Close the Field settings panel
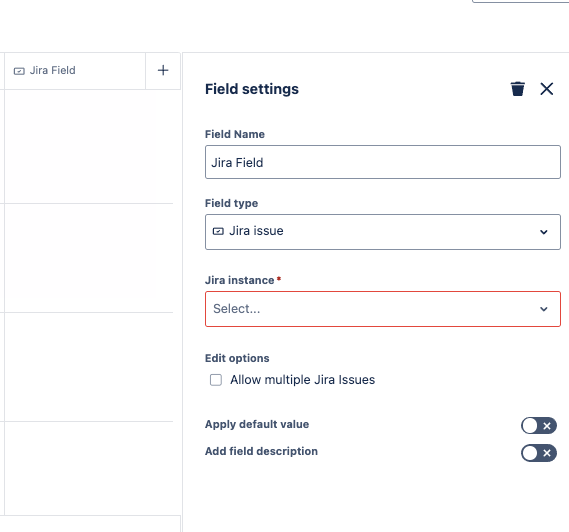Image resolution: width=569 pixels, height=532 pixels. coord(547,89)
